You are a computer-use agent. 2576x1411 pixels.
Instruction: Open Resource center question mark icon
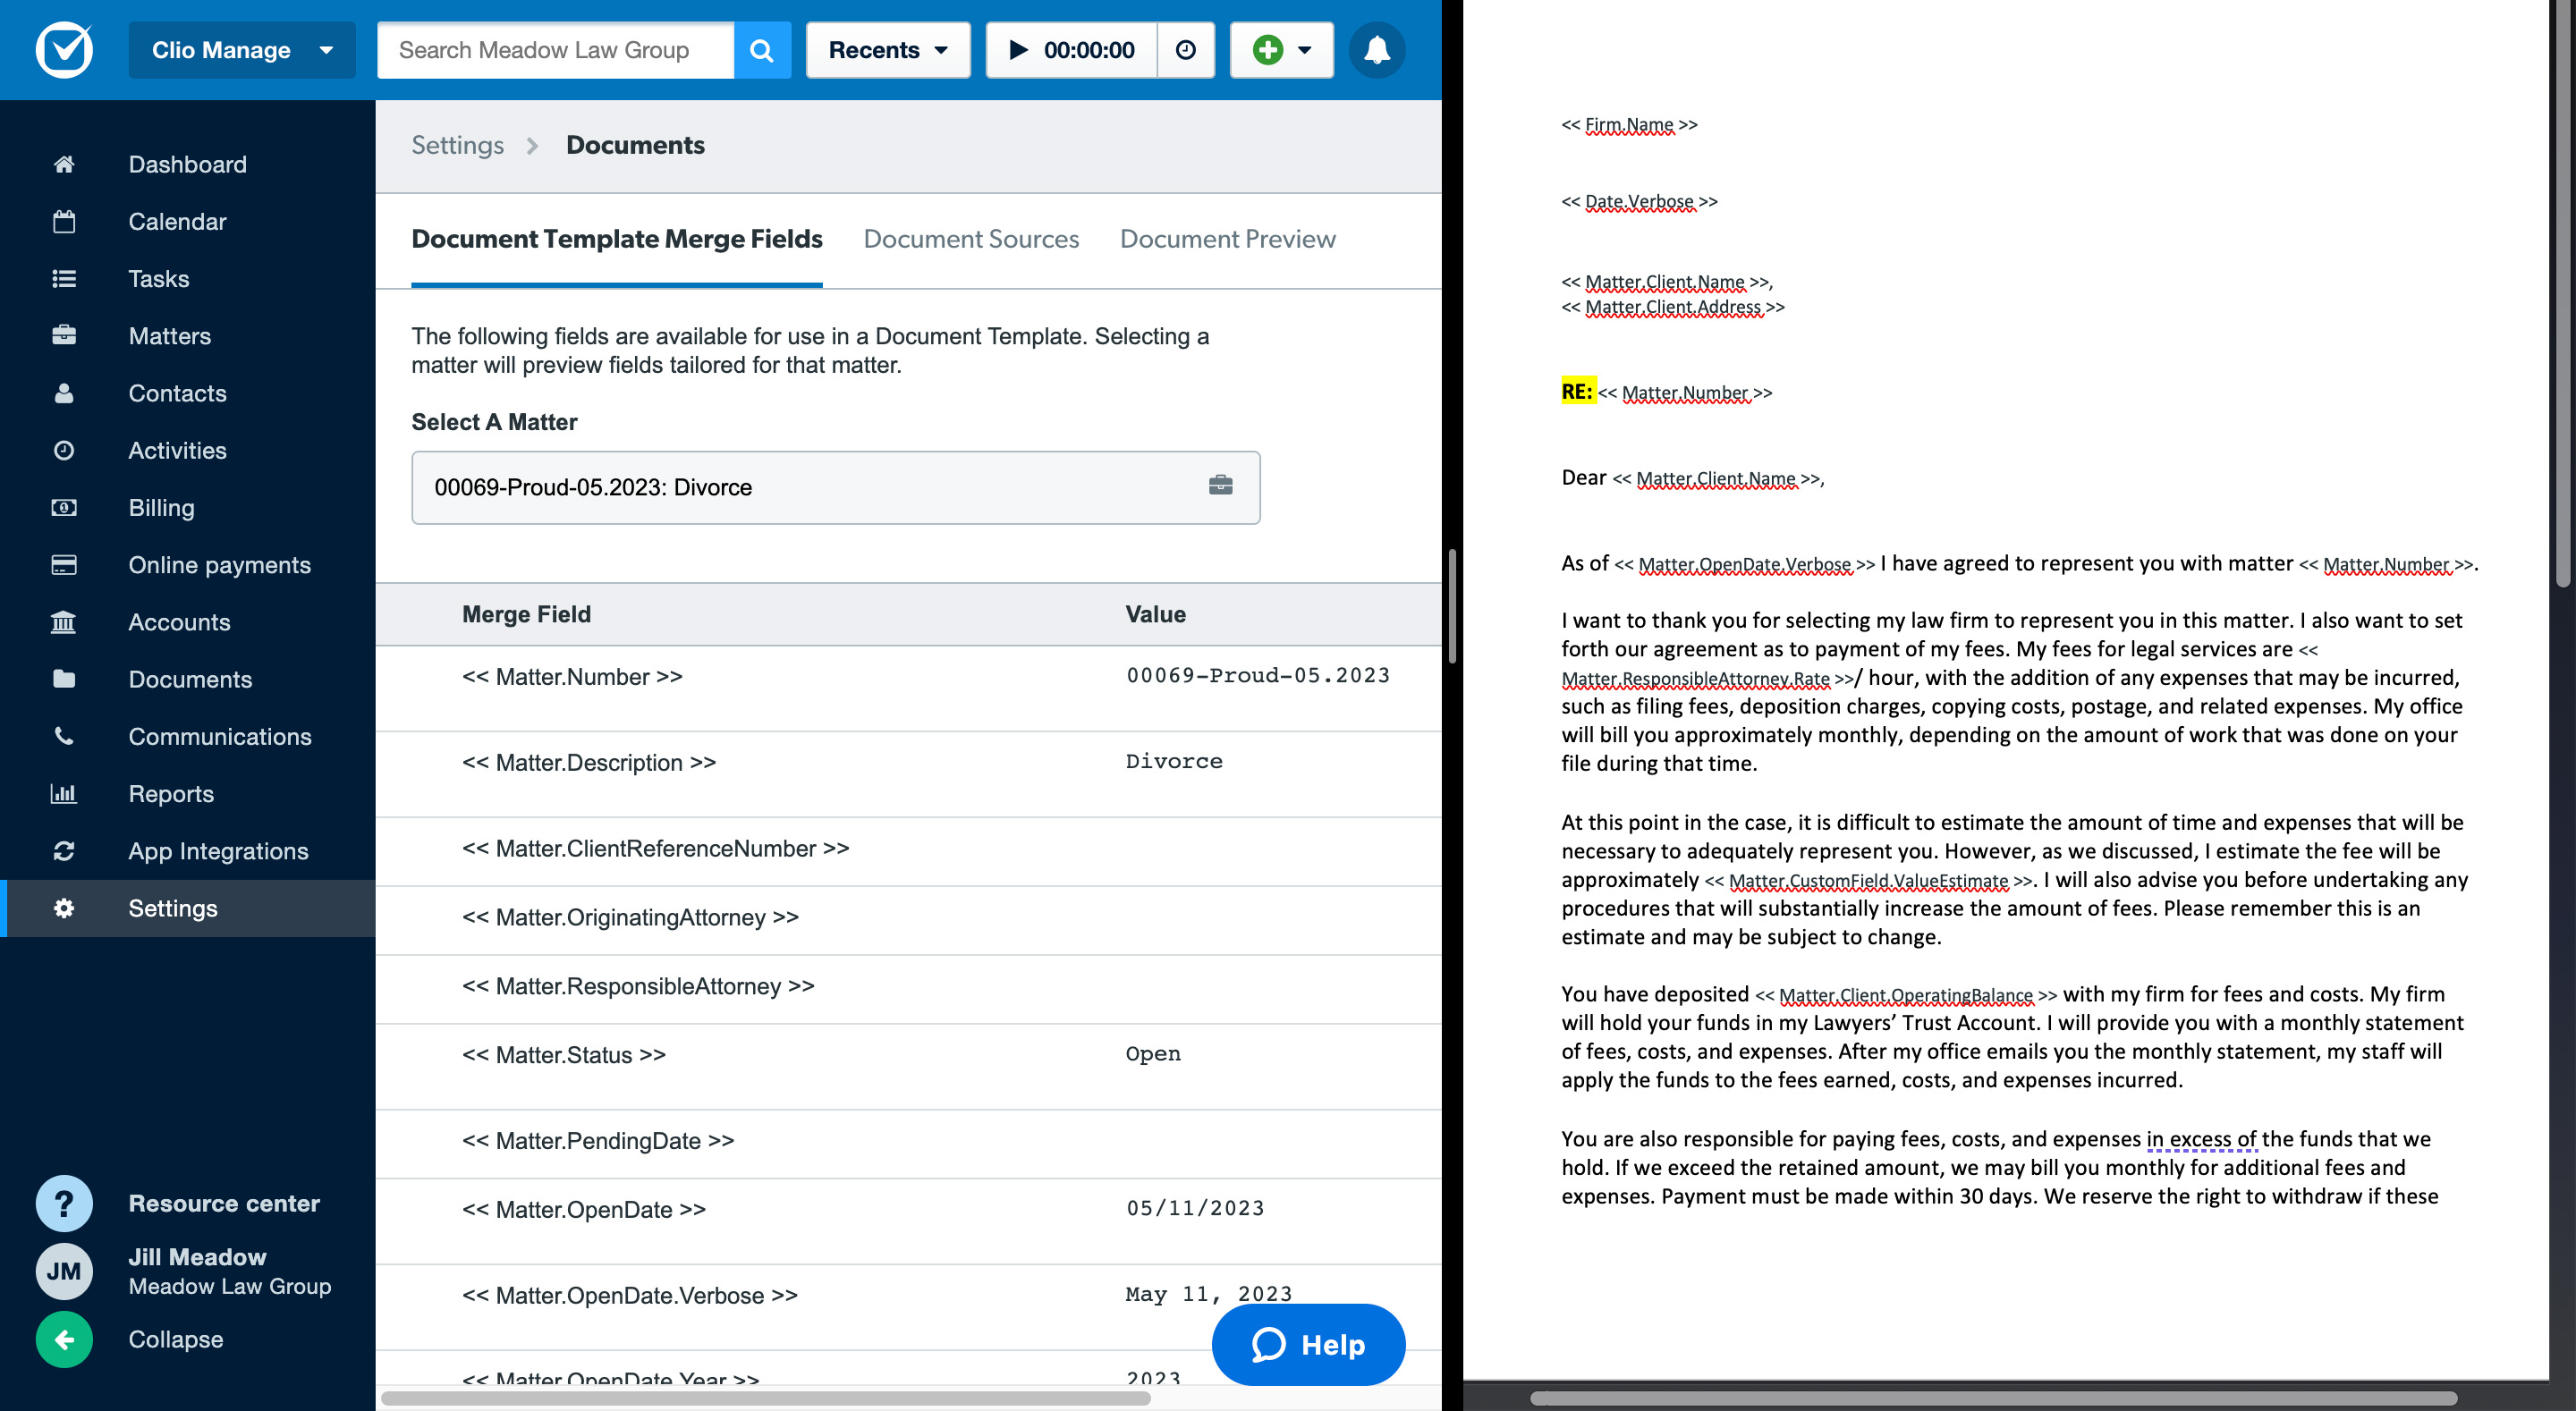[x=64, y=1203]
